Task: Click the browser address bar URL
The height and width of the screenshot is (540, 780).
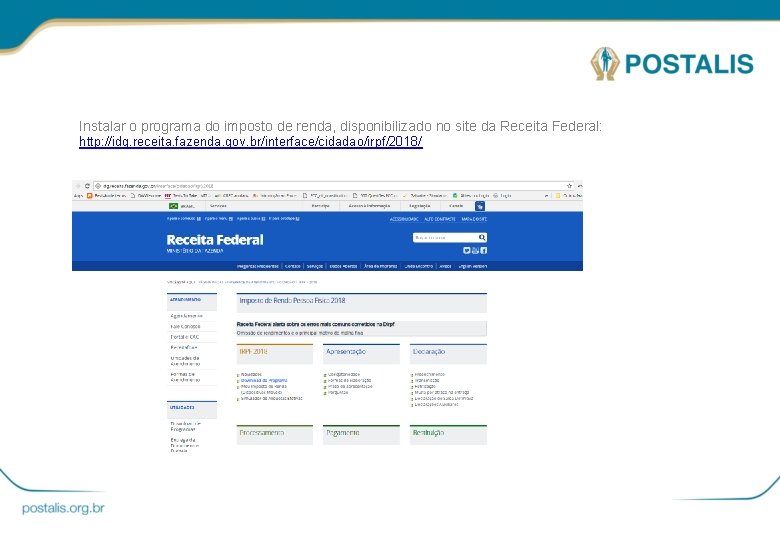Action: (x=158, y=186)
